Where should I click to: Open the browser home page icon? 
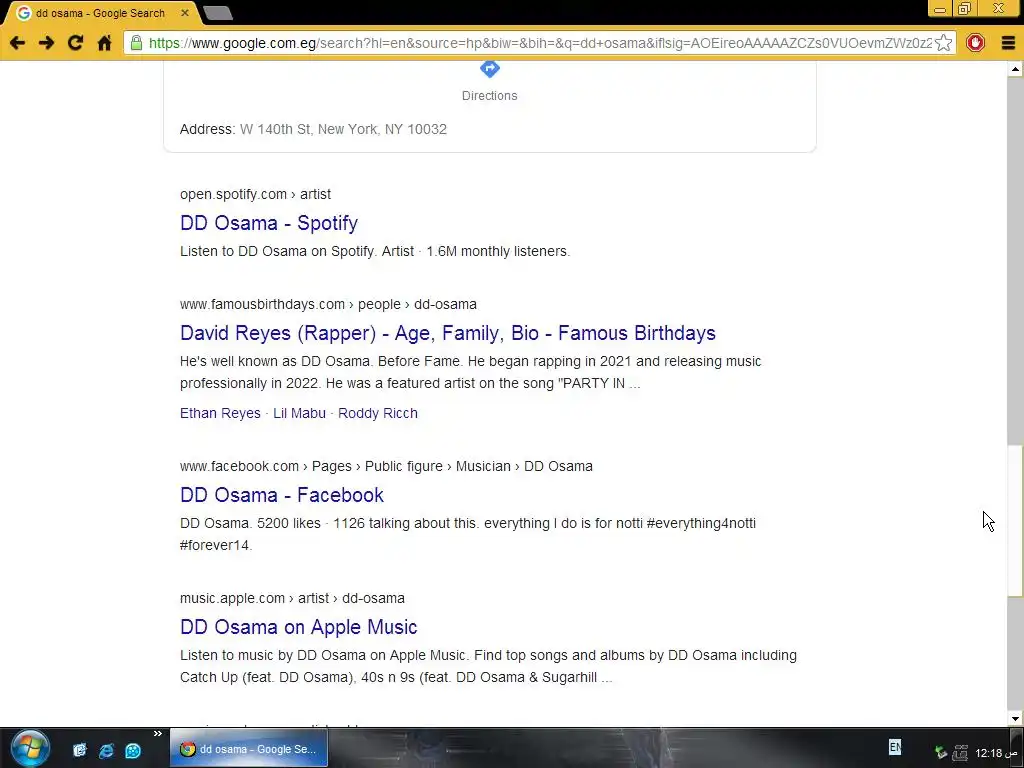(x=104, y=43)
